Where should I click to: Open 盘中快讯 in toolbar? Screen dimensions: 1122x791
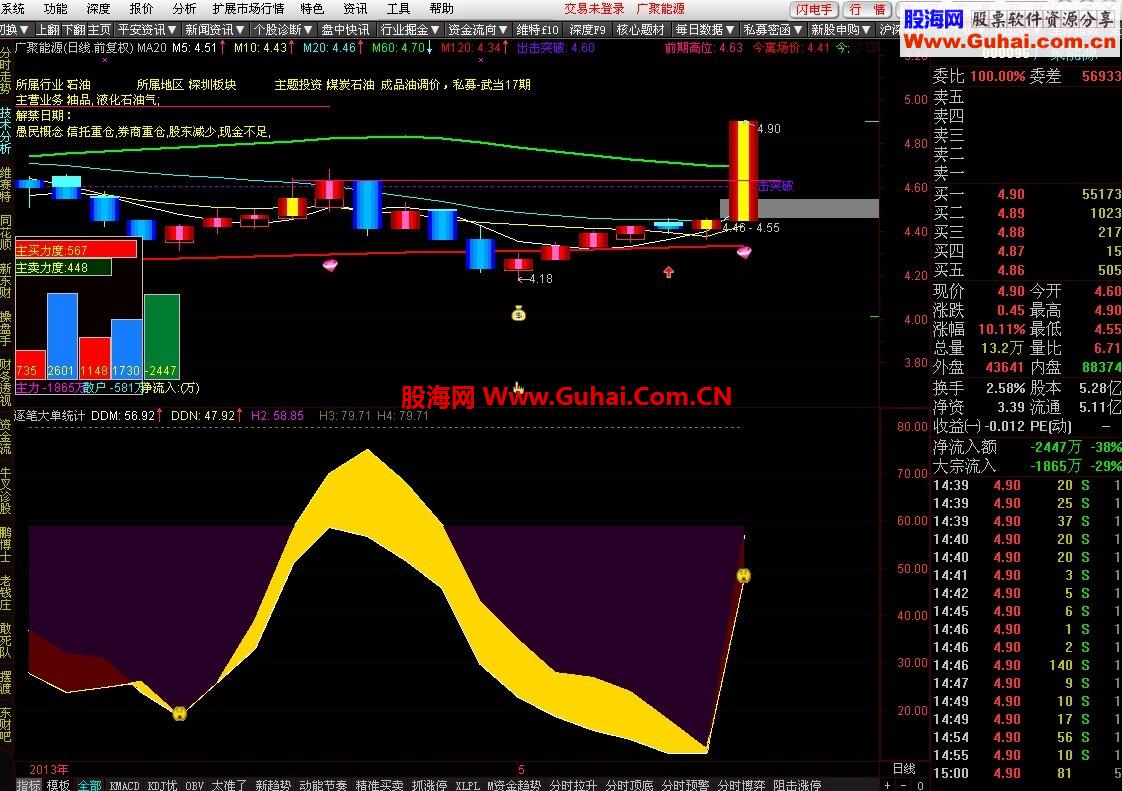coord(346,29)
